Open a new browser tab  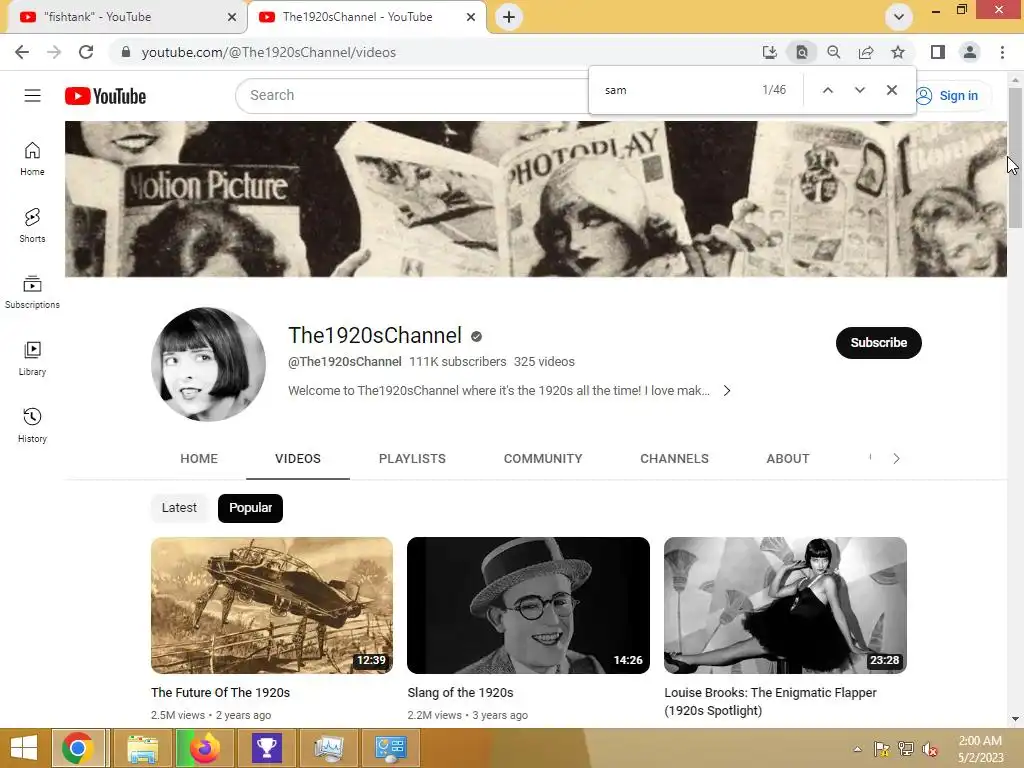coord(509,17)
